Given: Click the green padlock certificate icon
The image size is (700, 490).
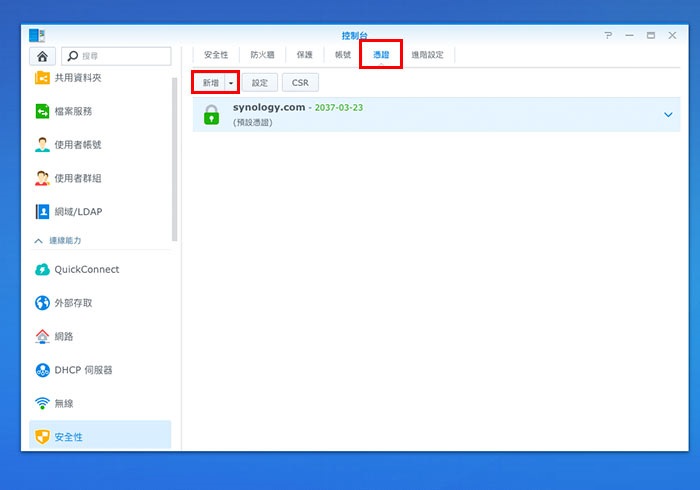Looking at the screenshot, I should coord(212,115).
